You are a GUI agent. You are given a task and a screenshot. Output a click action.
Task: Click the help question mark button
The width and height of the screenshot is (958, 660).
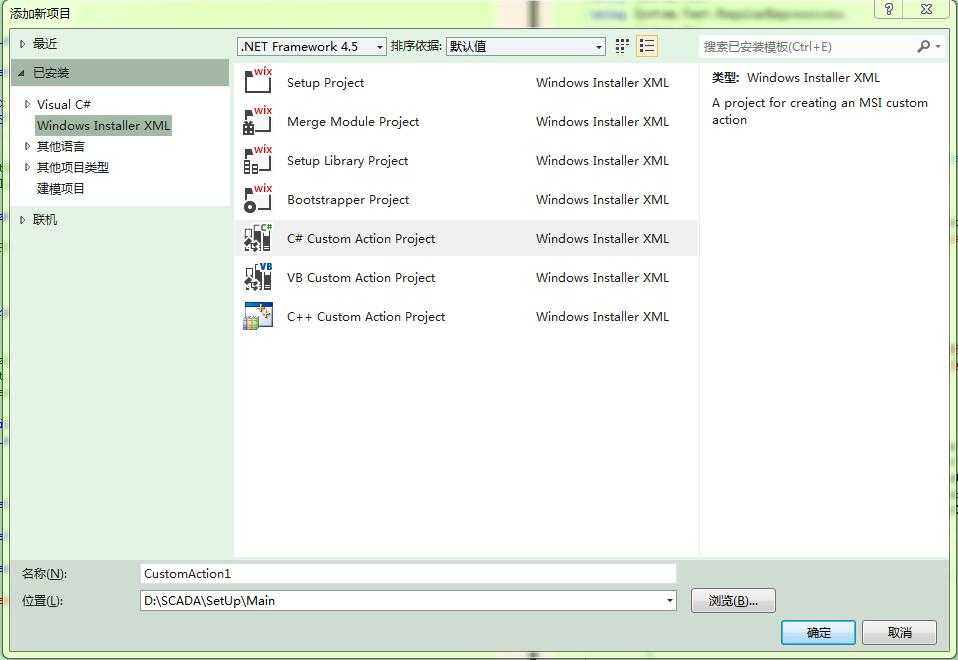coord(889,9)
